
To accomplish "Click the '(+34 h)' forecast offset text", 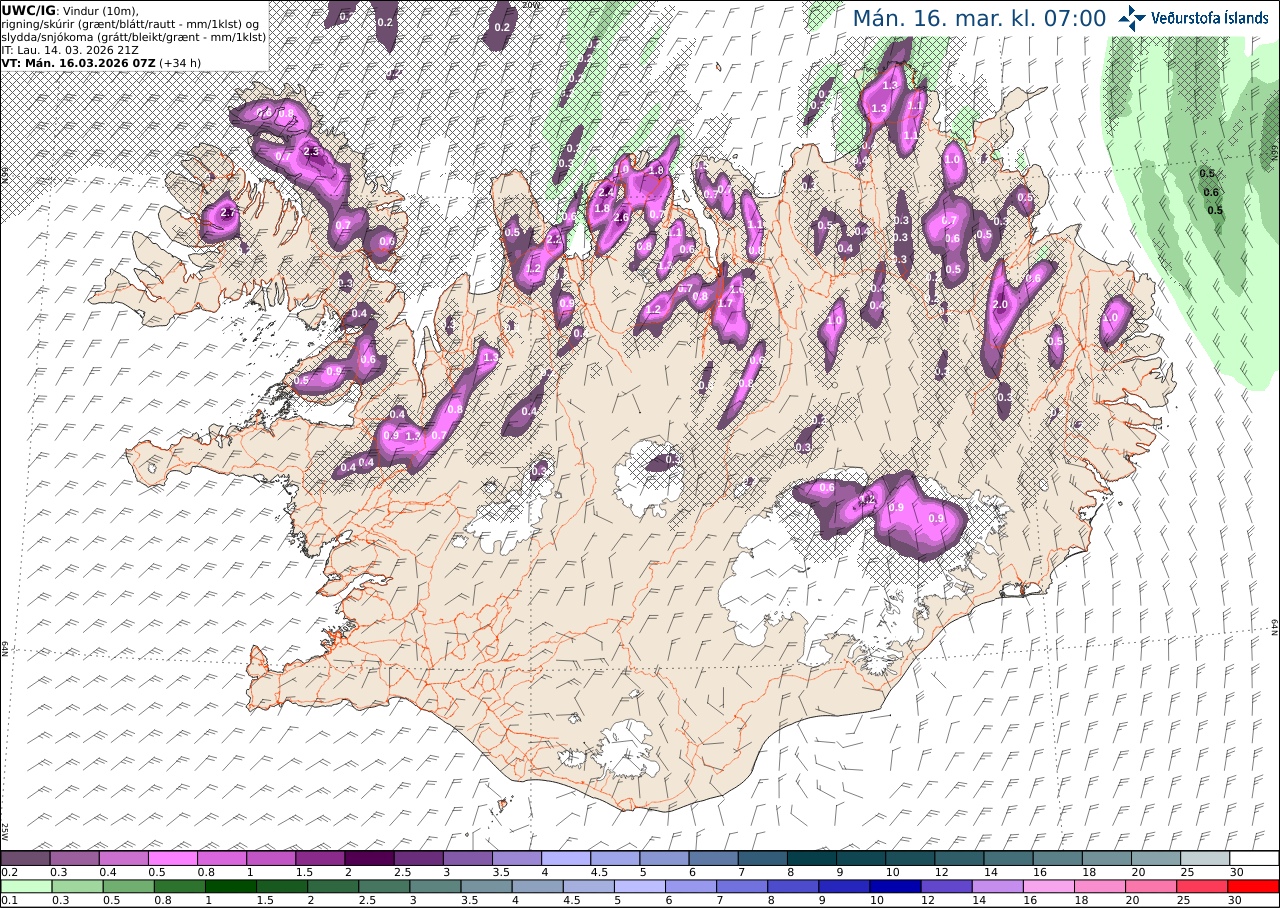I will 181,62.
